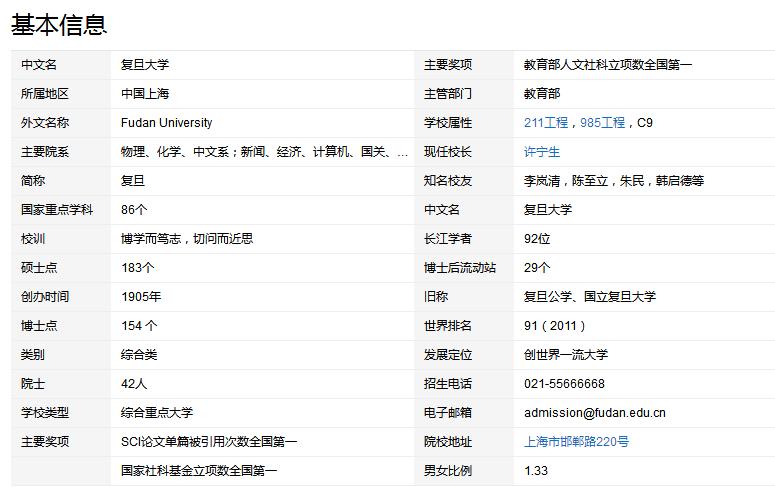Screen dimensions: 775x487
Task: Select the value 42人
Action: (x=134, y=384)
